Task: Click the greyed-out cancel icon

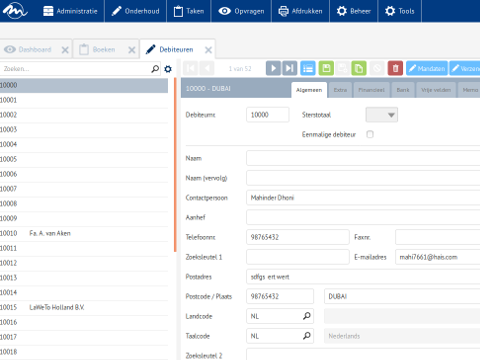Action: [377, 68]
